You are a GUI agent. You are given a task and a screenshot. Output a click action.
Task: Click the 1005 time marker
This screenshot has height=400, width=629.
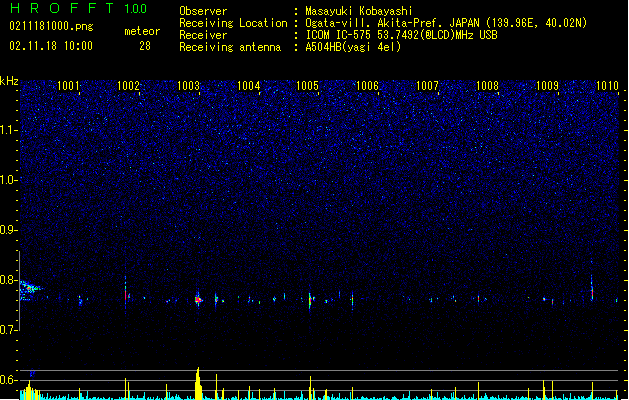click(307, 86)
